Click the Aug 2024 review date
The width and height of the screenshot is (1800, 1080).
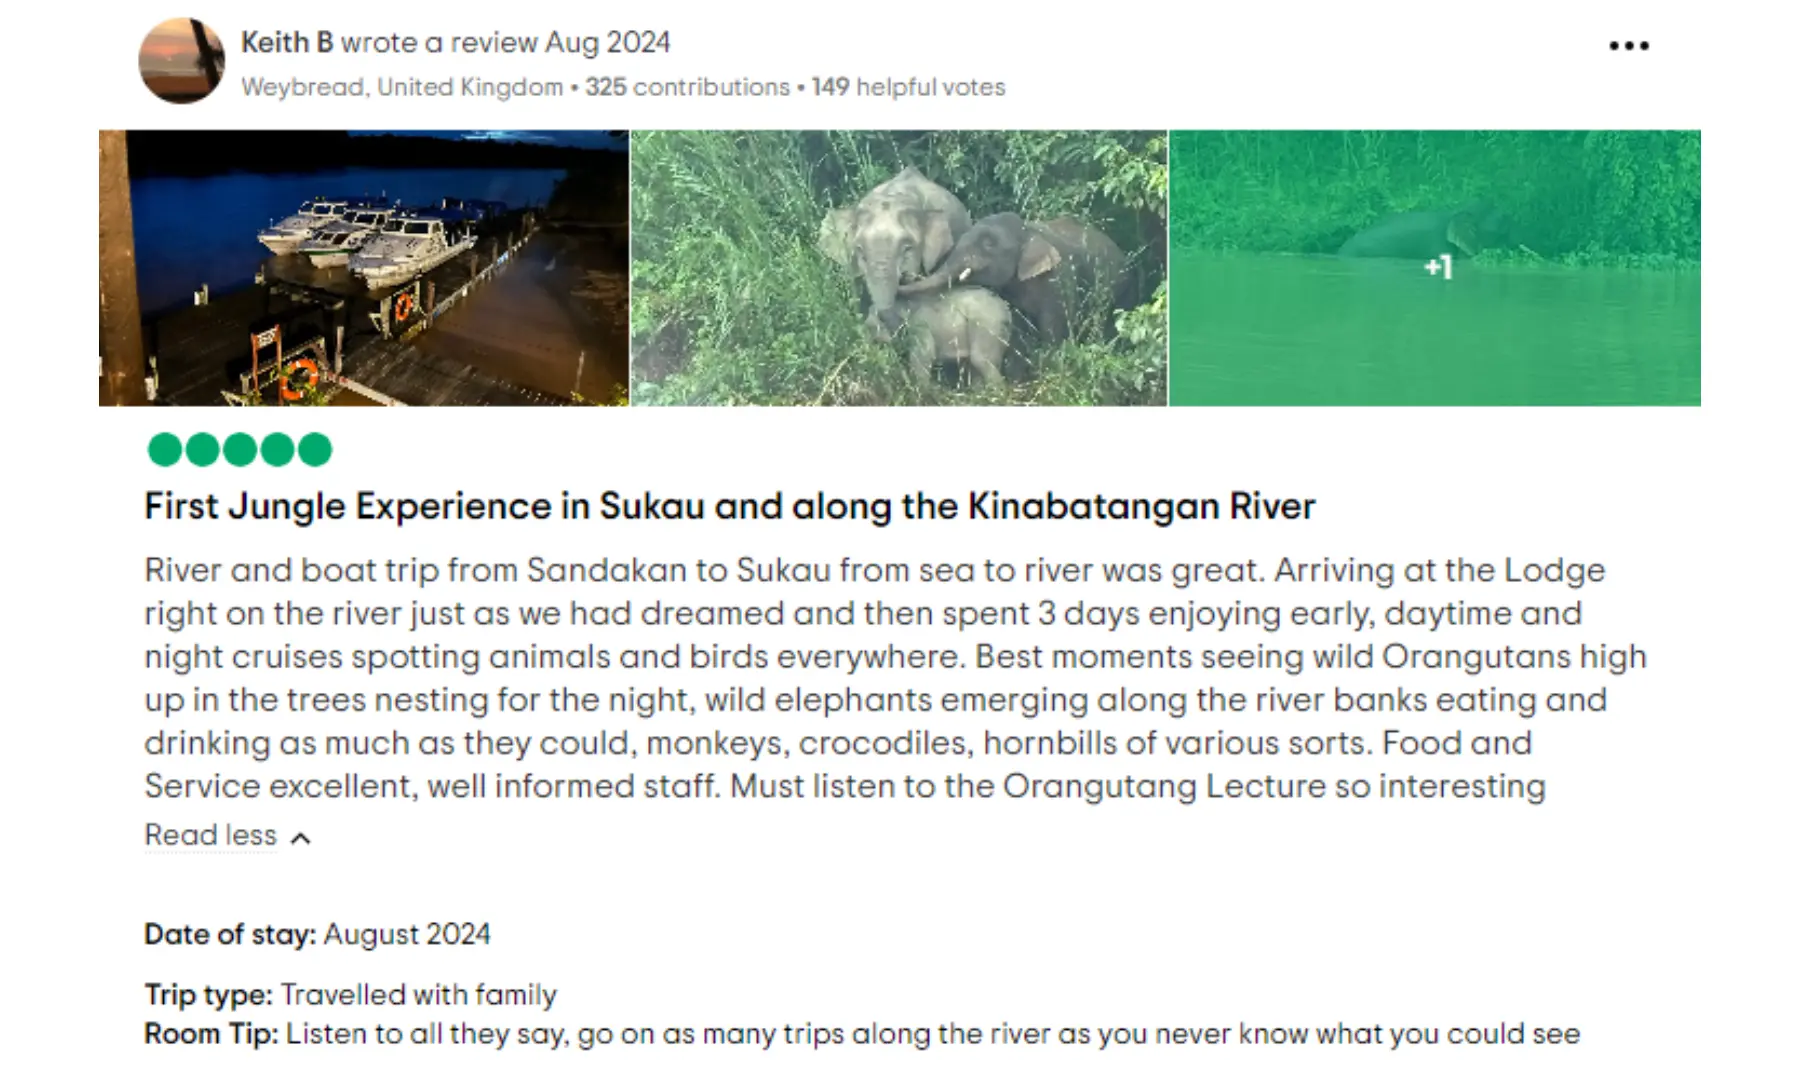coord(607,43)
